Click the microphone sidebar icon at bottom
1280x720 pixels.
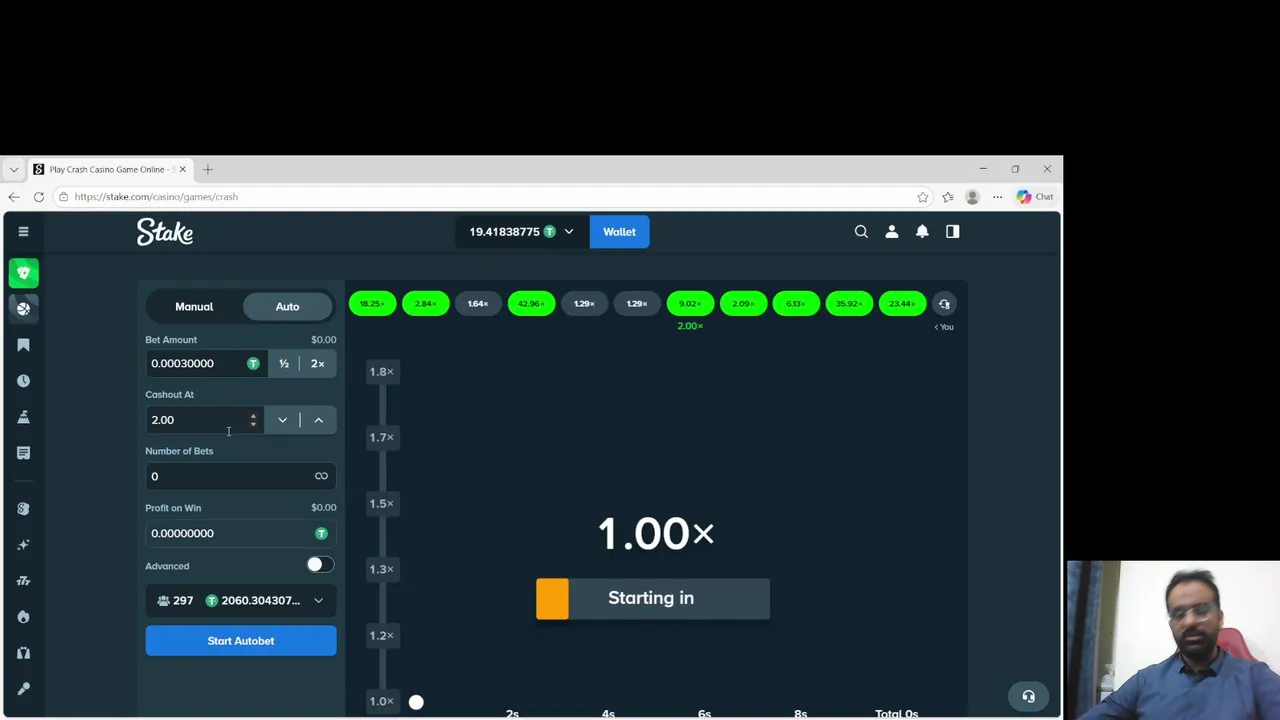click(x=23, y=689)
